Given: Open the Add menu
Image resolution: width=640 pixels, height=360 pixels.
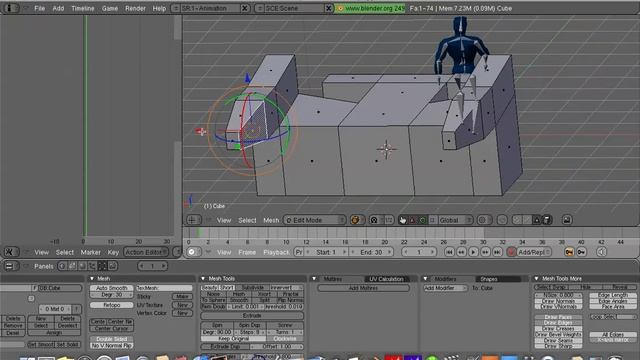Looking at the screenshot, I should 58,8.
